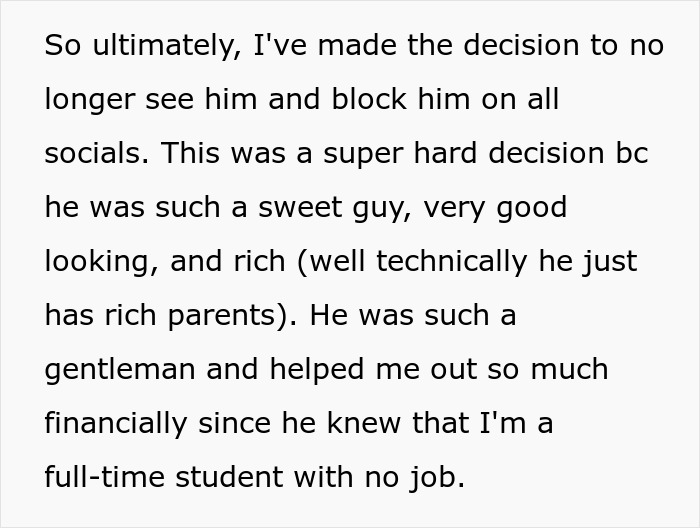Click the word "ultimately" in the first line

pyautogui.click(x=150, y=47)
